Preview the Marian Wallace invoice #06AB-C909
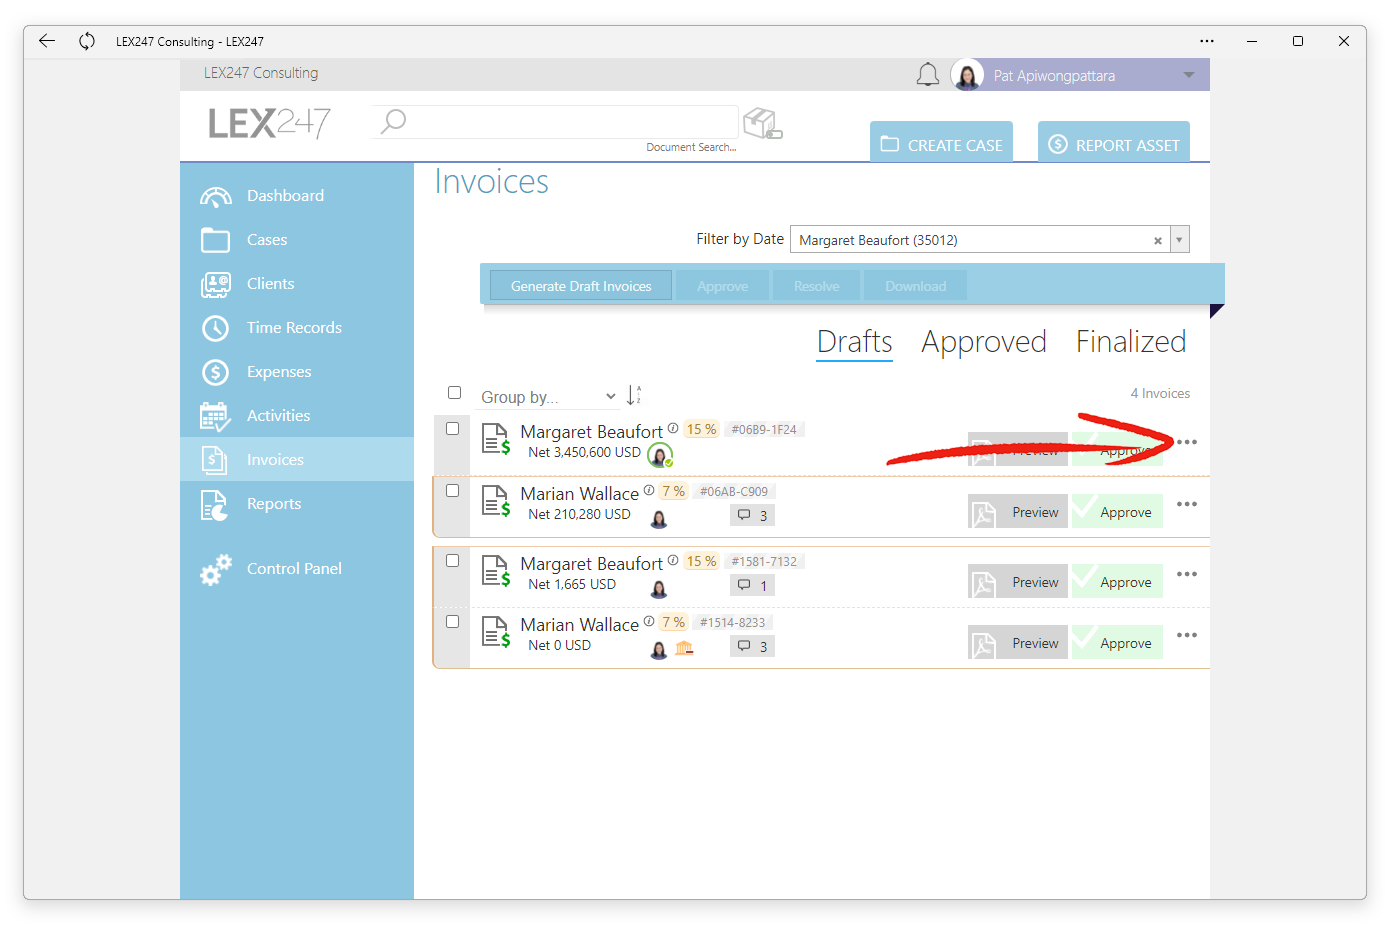This screenshot has width=1390, height=925. (1018, 512)
